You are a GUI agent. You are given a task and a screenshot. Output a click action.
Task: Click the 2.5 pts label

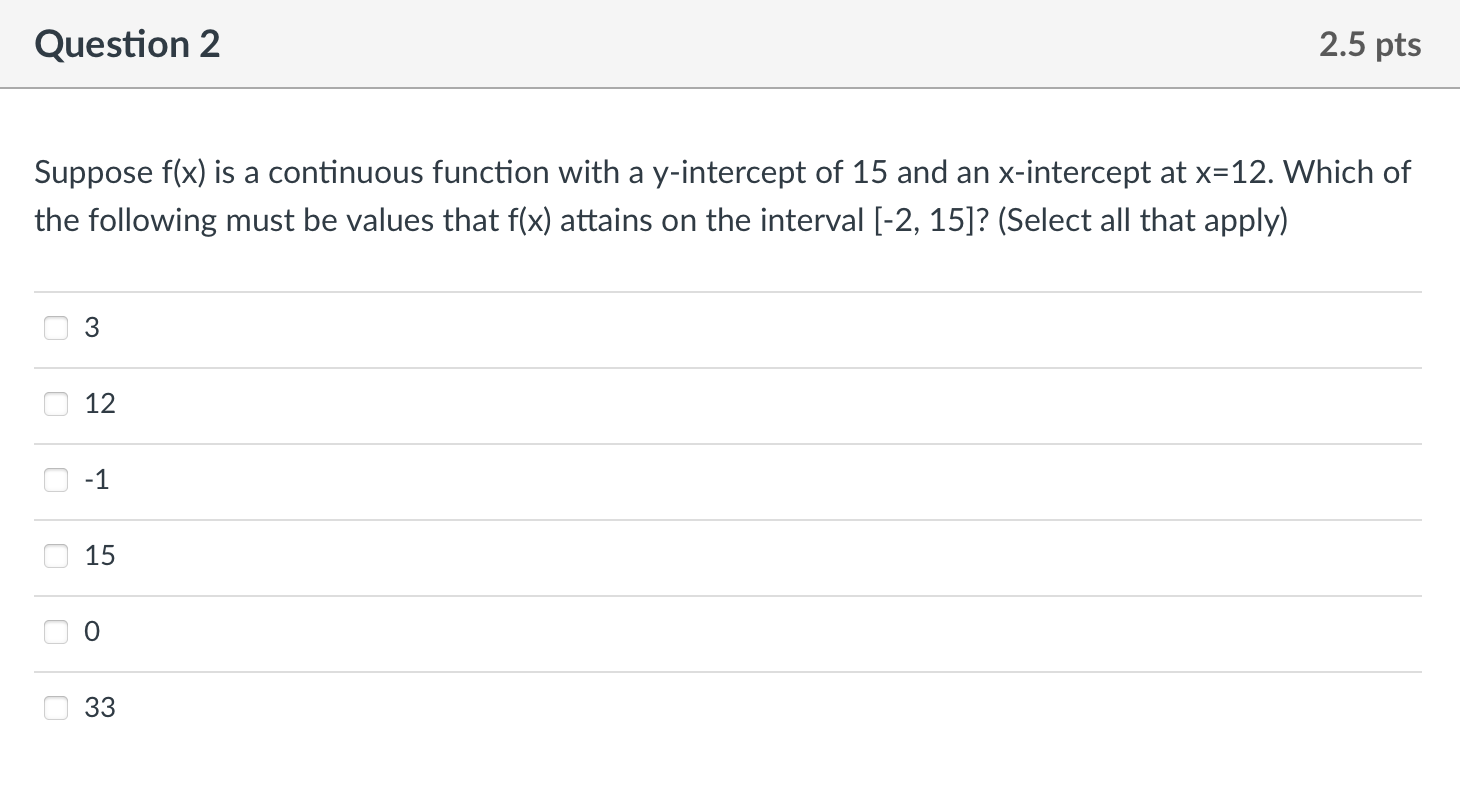(1370, 44)
